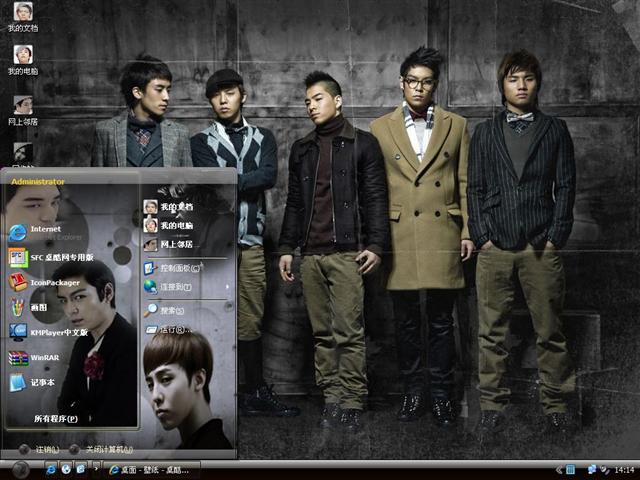Image resolution: width=640 pixels, height=480 pixels.
Task: Expand quick launch overflow chevron
Action: tap(96, 469)
